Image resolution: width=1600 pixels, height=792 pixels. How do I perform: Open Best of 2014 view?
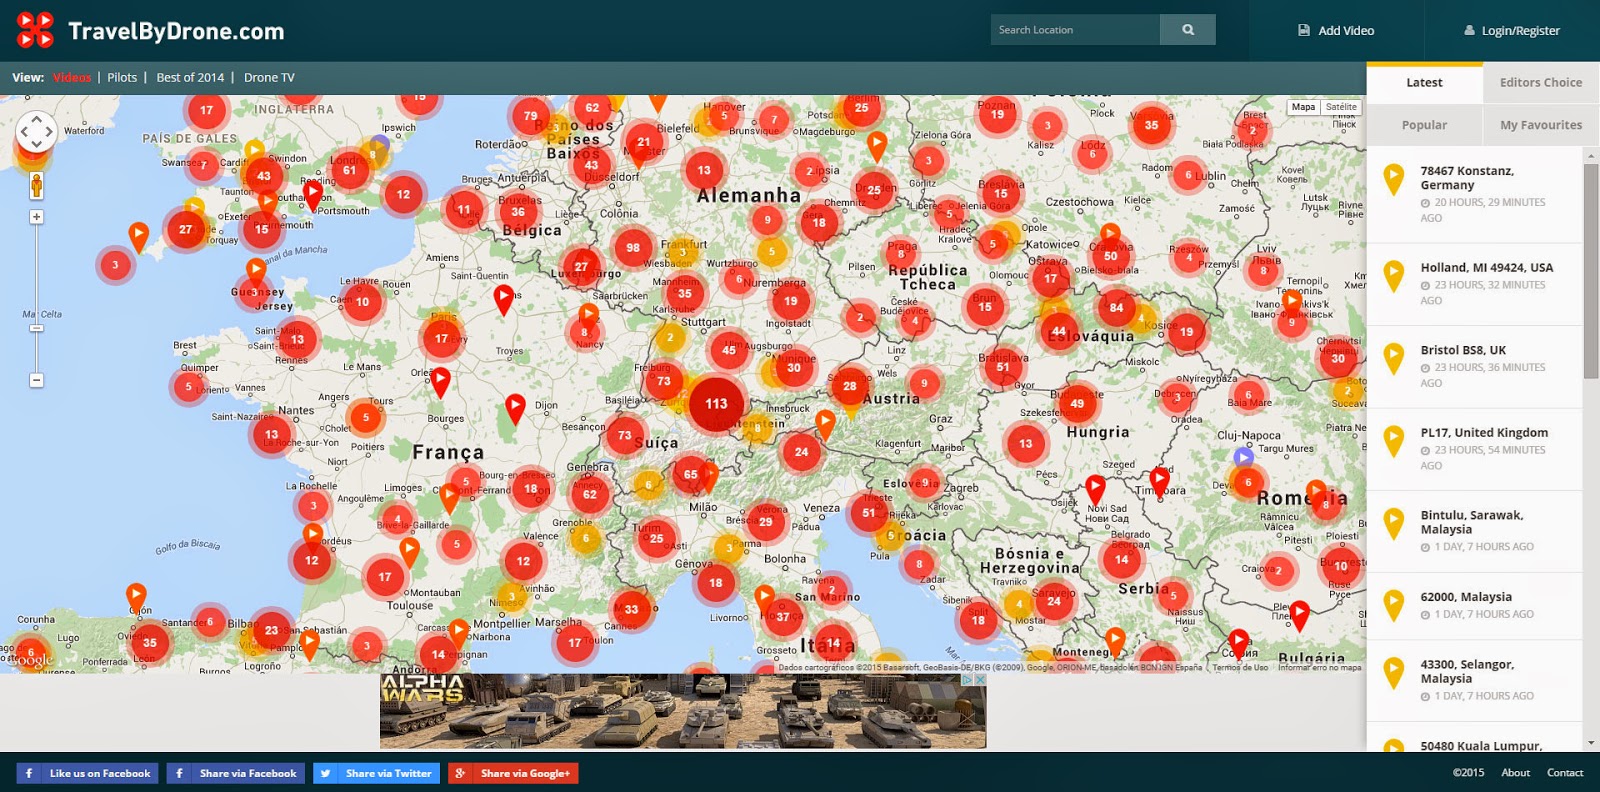190,77
